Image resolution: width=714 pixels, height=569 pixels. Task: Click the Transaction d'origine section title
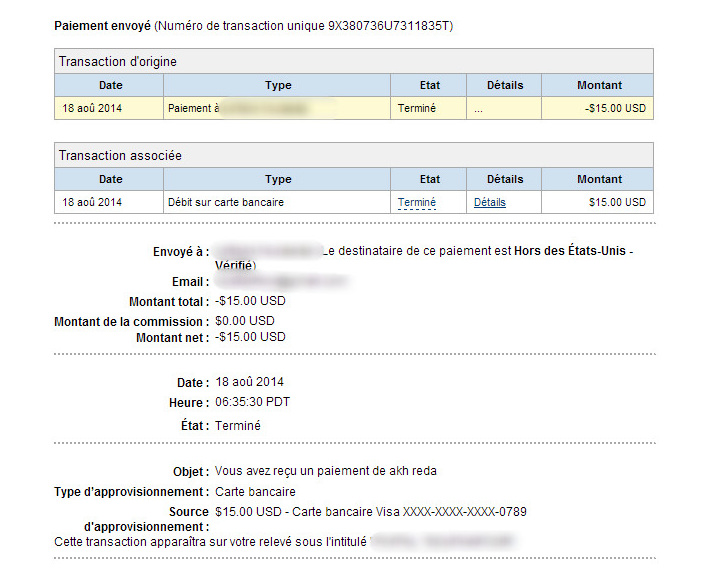click(117, 61)
